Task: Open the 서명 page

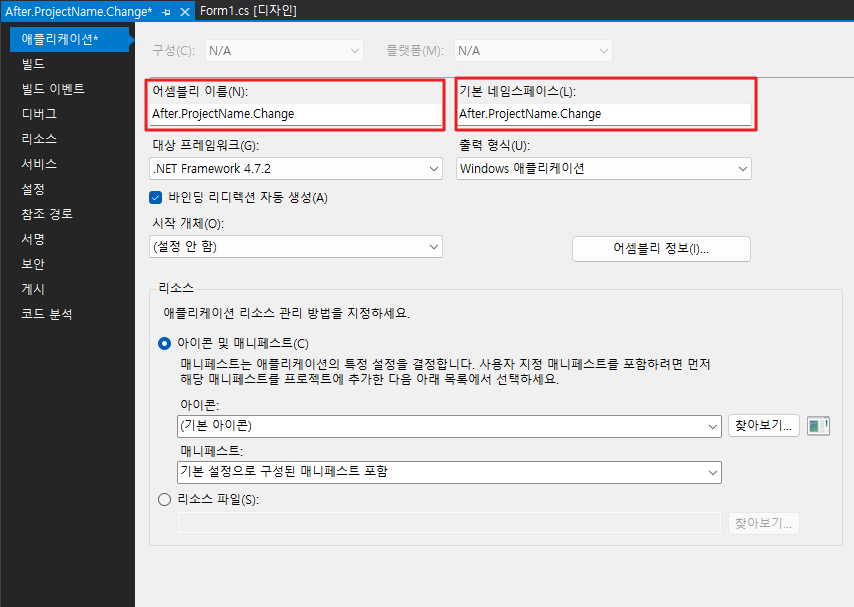Action: pos(33,239)
